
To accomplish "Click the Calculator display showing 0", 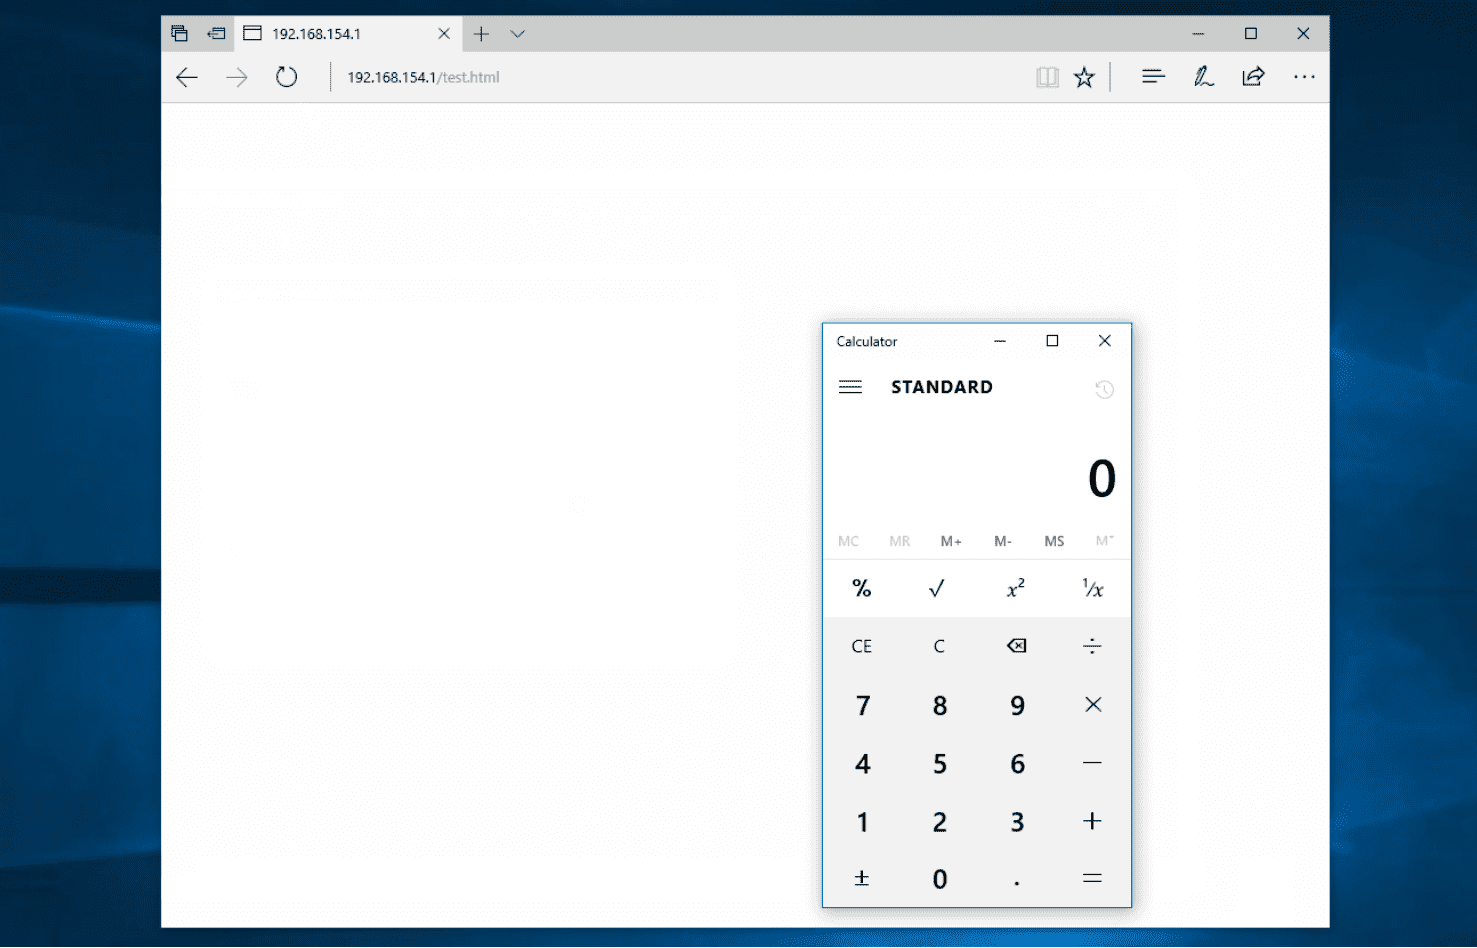I will coord(1101,479).
